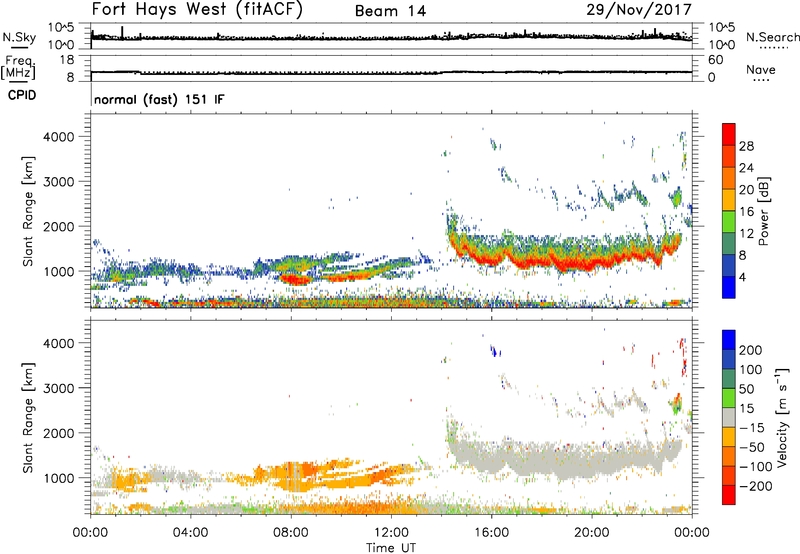Click power panel 'Slant Range [km]' label

pos(28,211)
